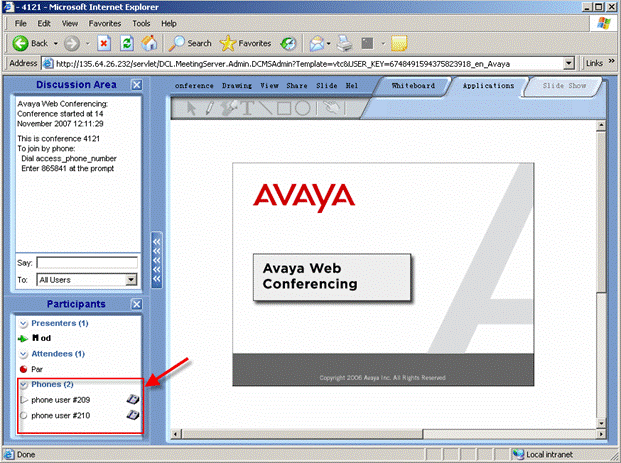Collapse the Presenters (1) group
This screenshot has height=463, width=621.
[x=23, y=324]
